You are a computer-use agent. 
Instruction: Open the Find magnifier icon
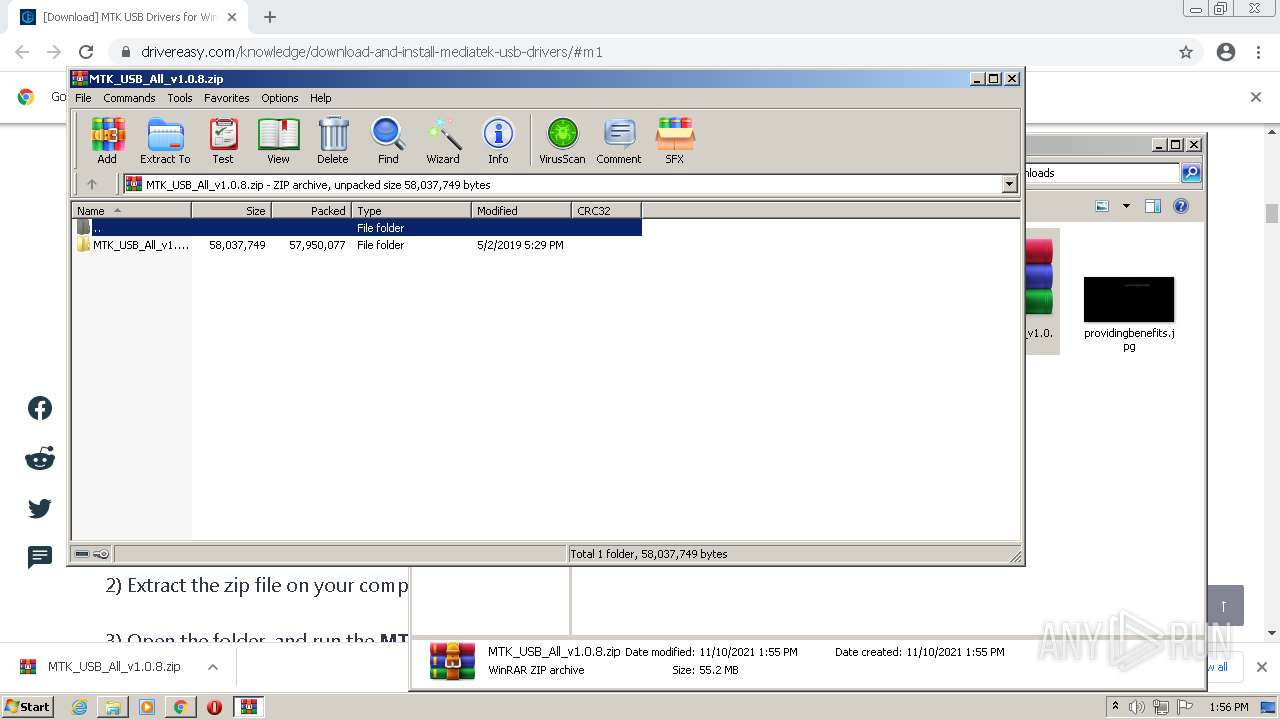pos(388,140)
